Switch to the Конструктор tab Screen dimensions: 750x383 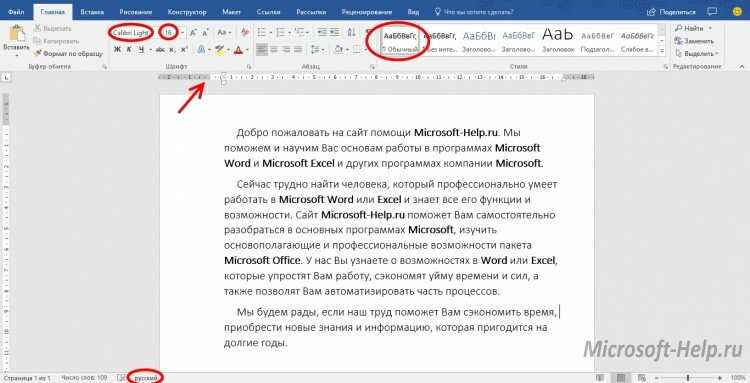pos(187,11)
